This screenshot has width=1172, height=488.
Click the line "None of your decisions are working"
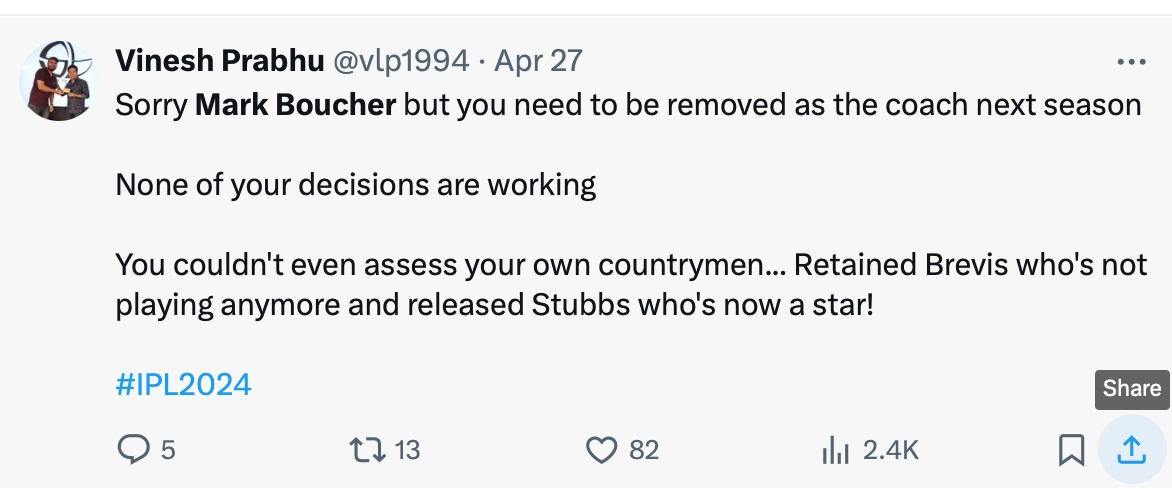(356, 185)
